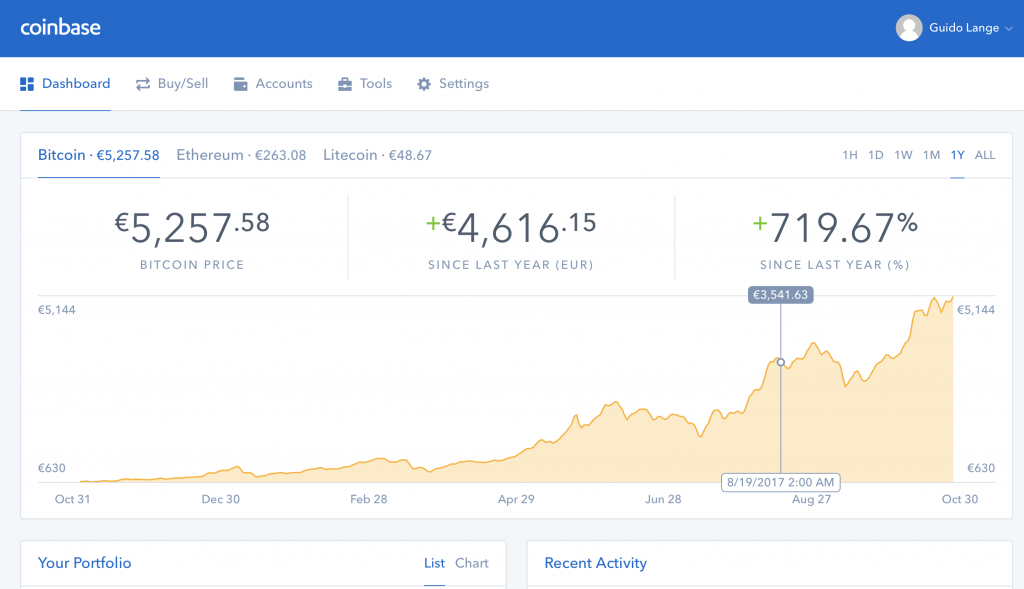
Task: Click the €3,541.63 chart tooltip
Action: point(780,294)
